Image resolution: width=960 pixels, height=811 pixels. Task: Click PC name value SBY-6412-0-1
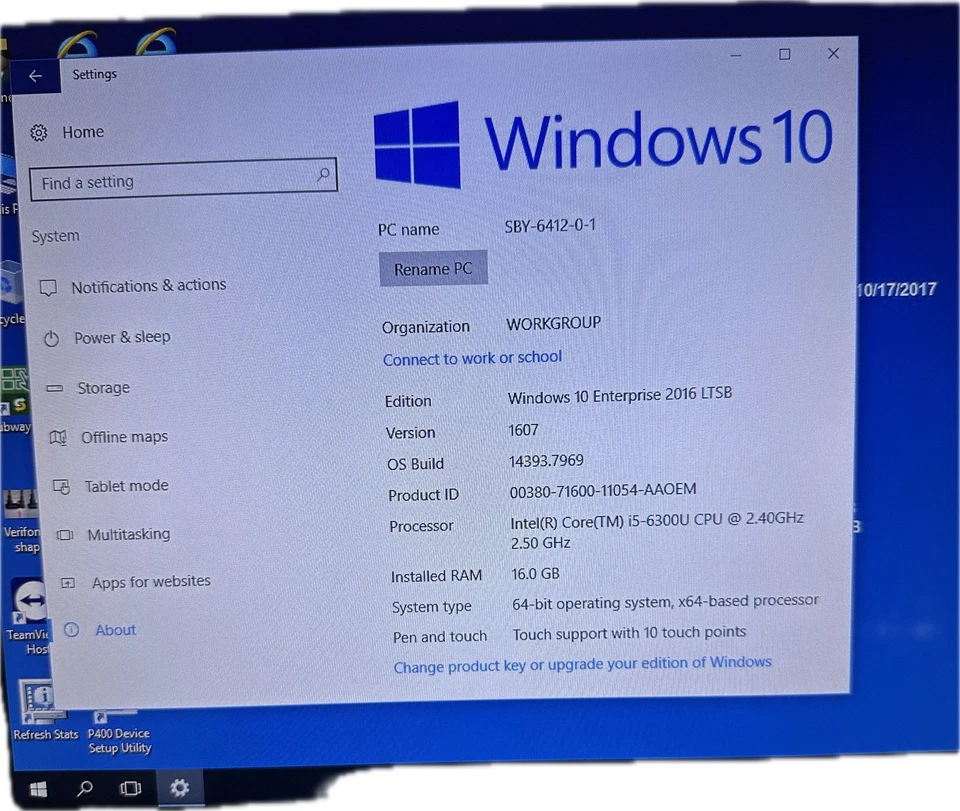(550, 226)
